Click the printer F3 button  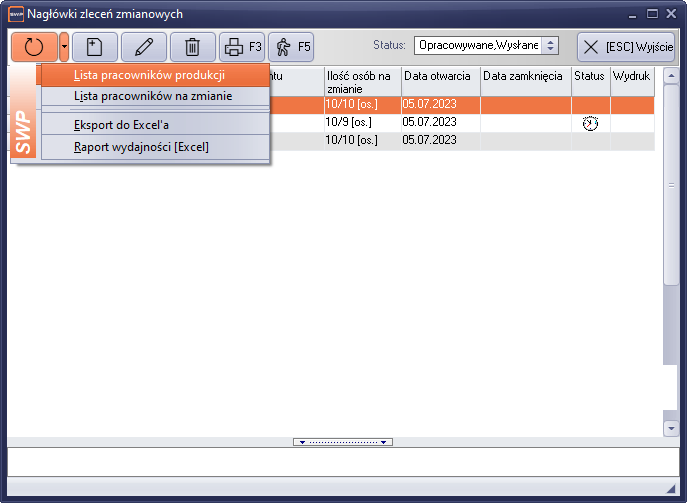pos(241,47)
